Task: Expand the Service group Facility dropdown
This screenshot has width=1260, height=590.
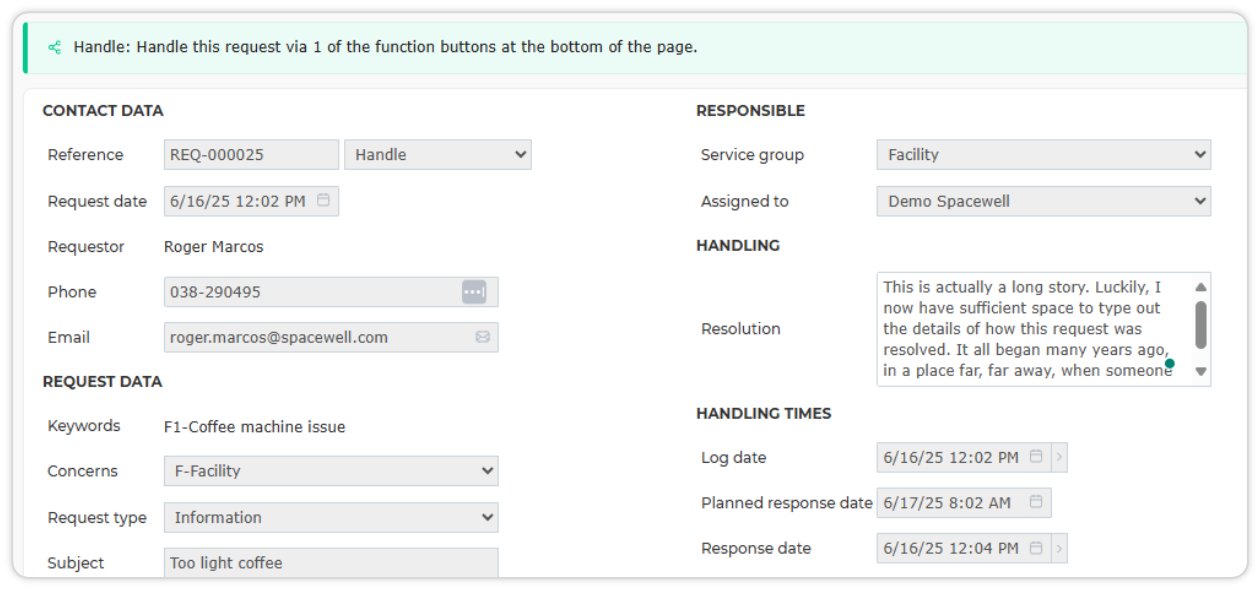Action: click(1044, 155)
